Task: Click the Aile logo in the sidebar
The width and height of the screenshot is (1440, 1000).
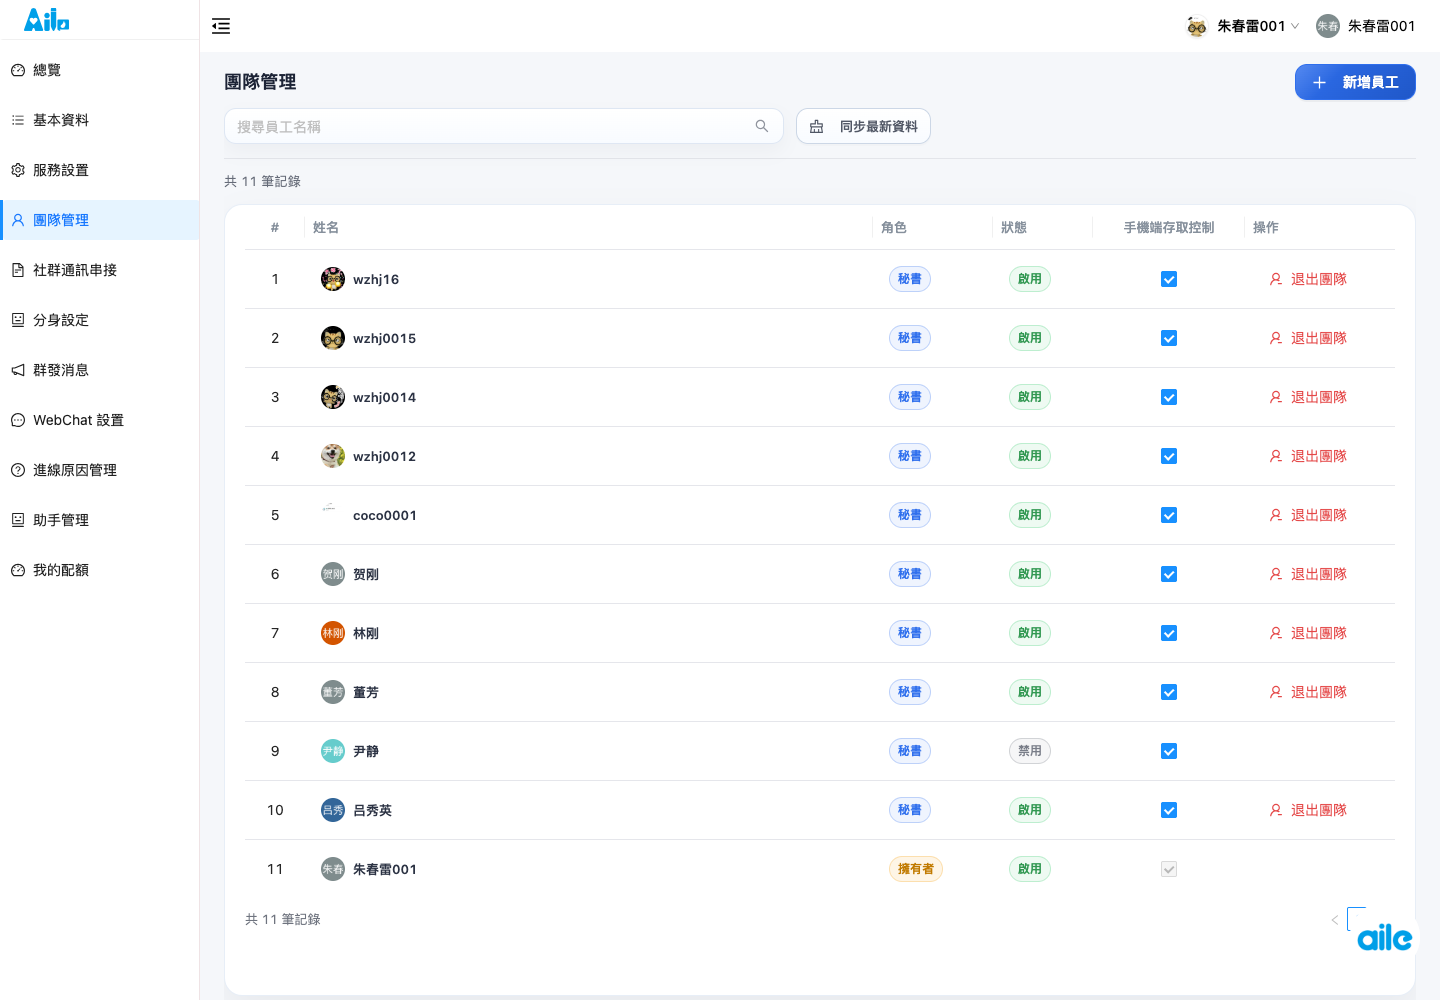Action: point(46,19)
